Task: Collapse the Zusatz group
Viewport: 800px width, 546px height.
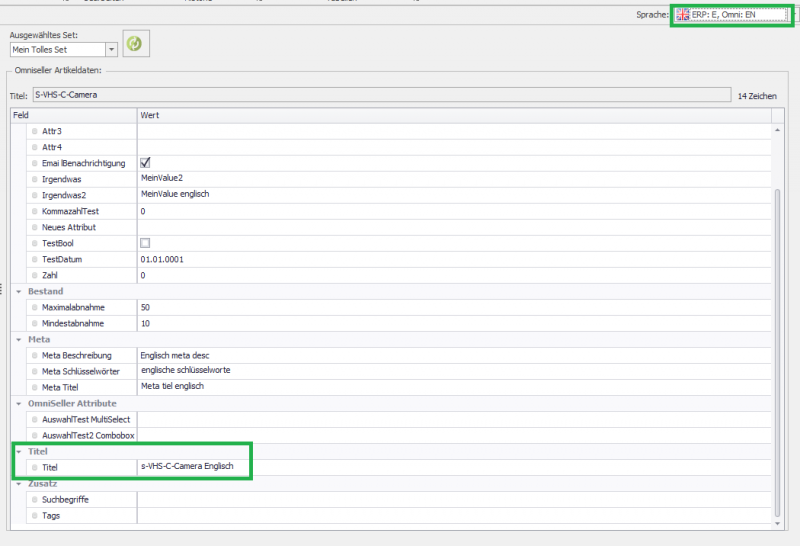Action: click(17, 483)
